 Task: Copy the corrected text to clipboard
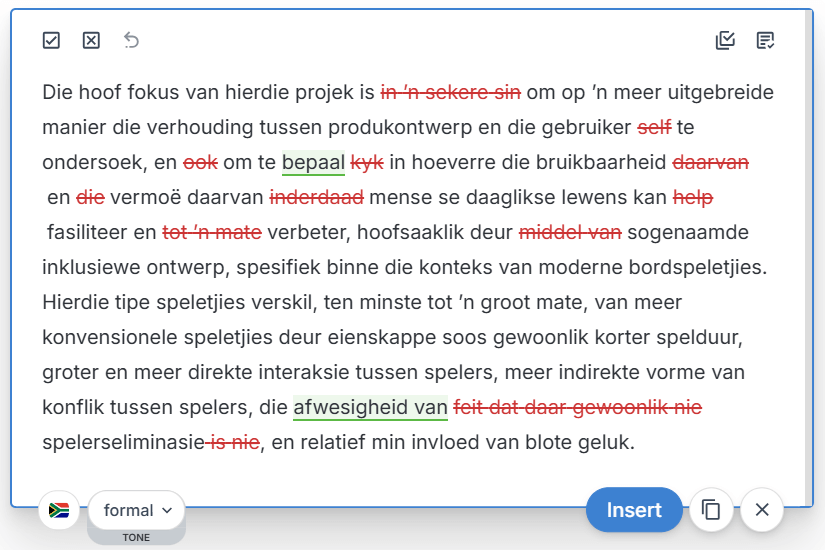click(711, 510)
